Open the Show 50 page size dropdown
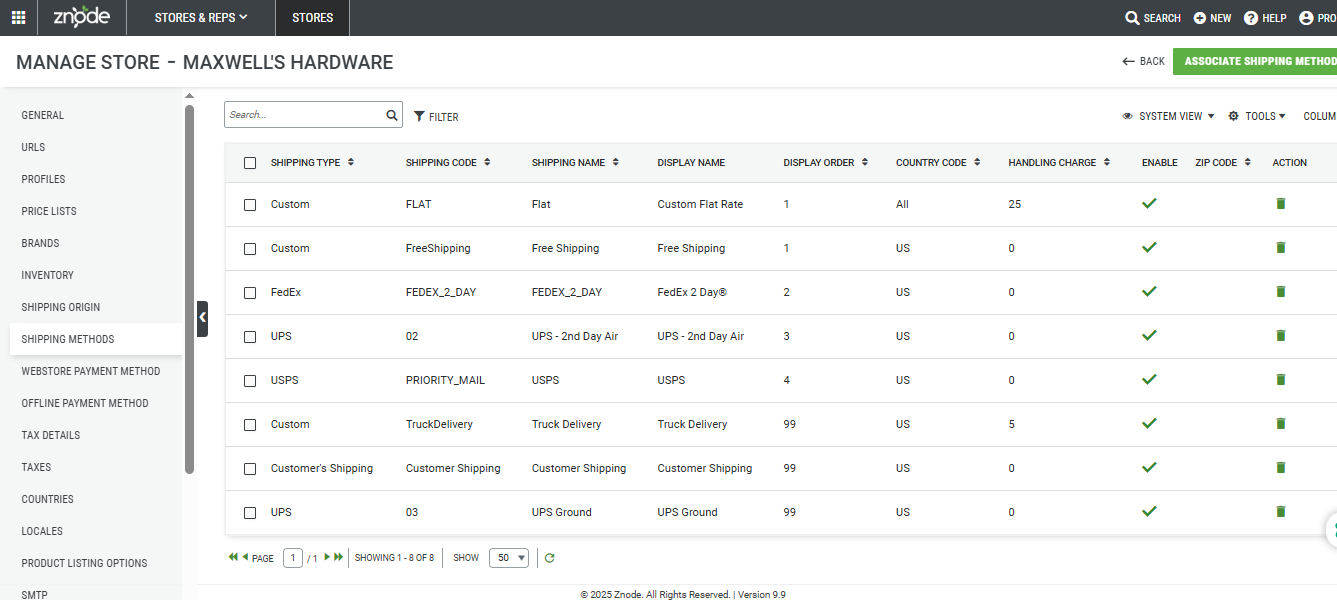 [509, 558]
